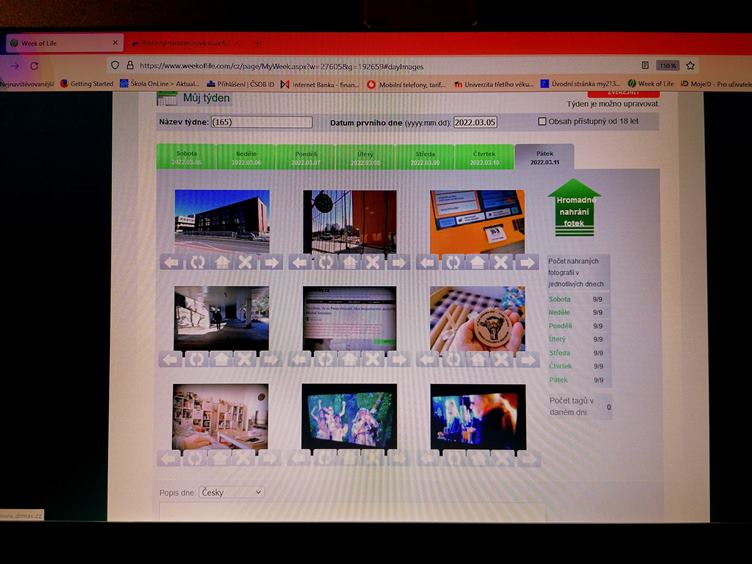Switch to the Sobota day tab

pyautogui.click(x=186, y=157)
